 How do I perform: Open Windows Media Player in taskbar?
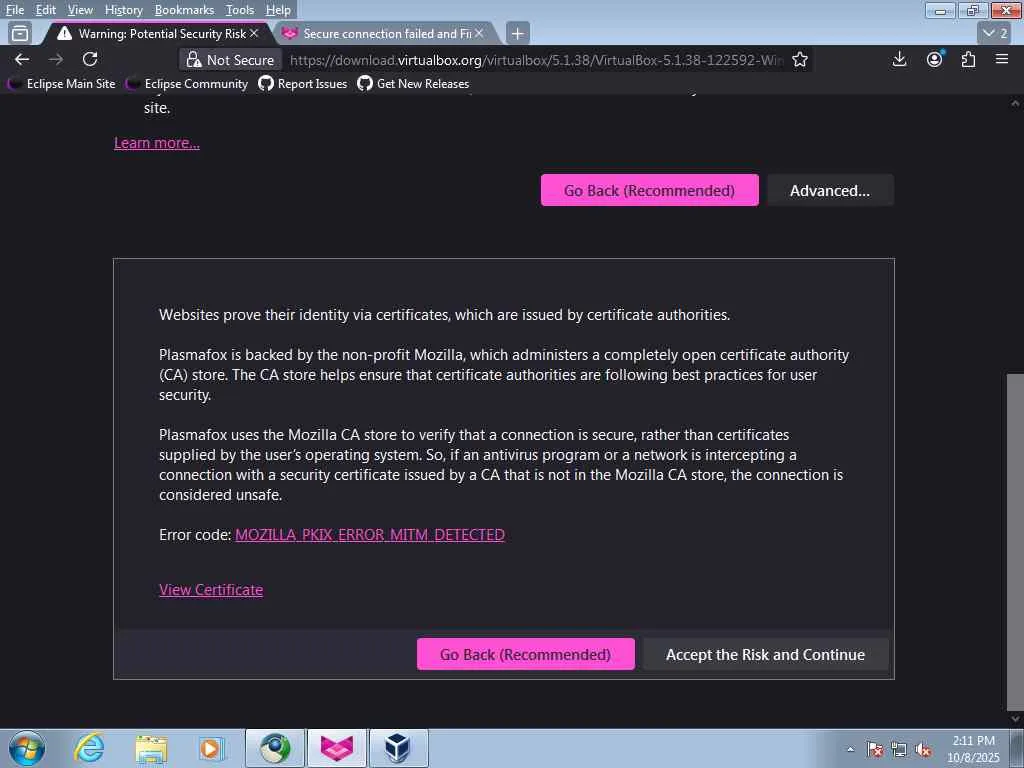pos(210,748)
